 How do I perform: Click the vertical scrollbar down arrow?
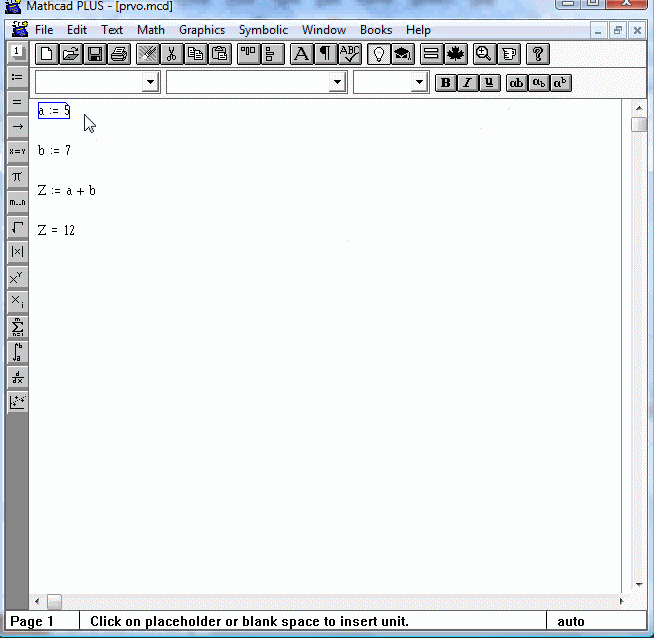coord(639,584)
